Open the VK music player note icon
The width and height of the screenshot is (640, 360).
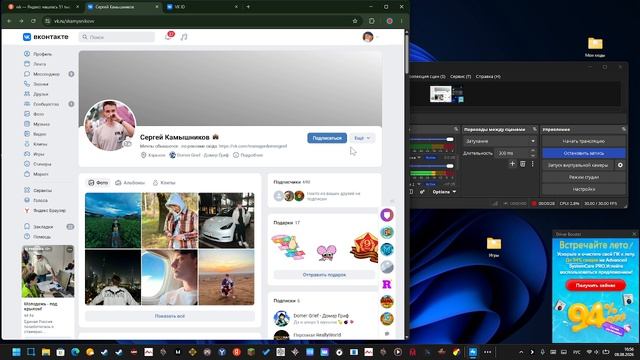point(184,37)
